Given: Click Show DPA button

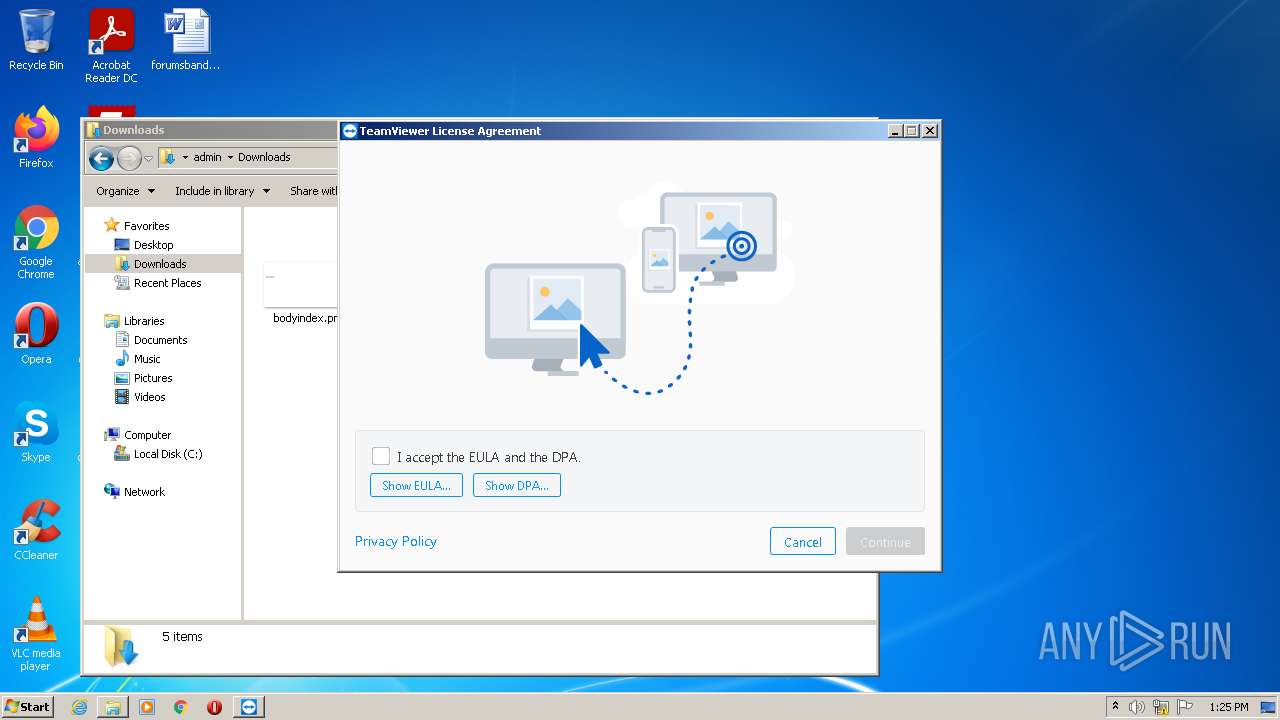Looking at the screenshot, I should 517,485.
